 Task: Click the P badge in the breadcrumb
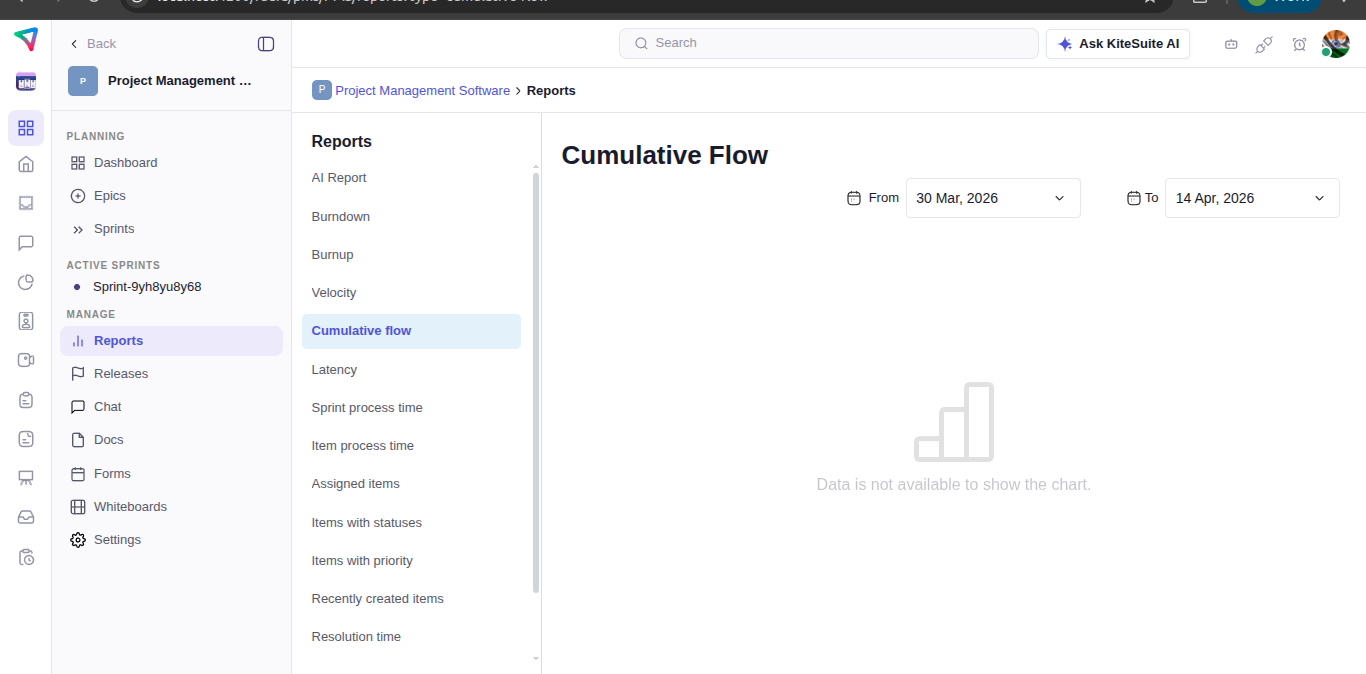[322, 90]
